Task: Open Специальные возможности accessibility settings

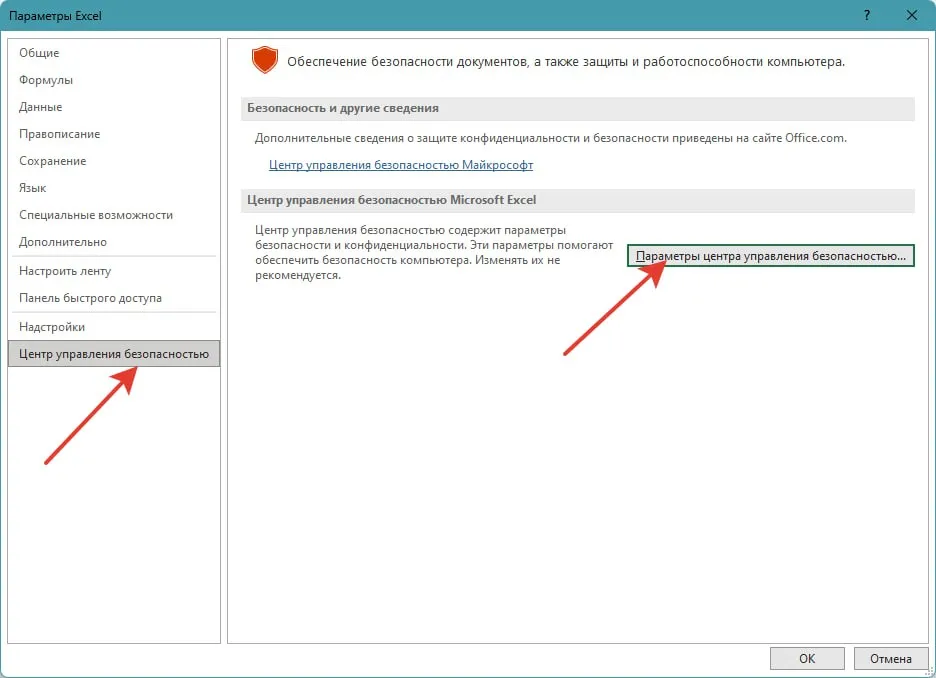Action: pos(96,215)
